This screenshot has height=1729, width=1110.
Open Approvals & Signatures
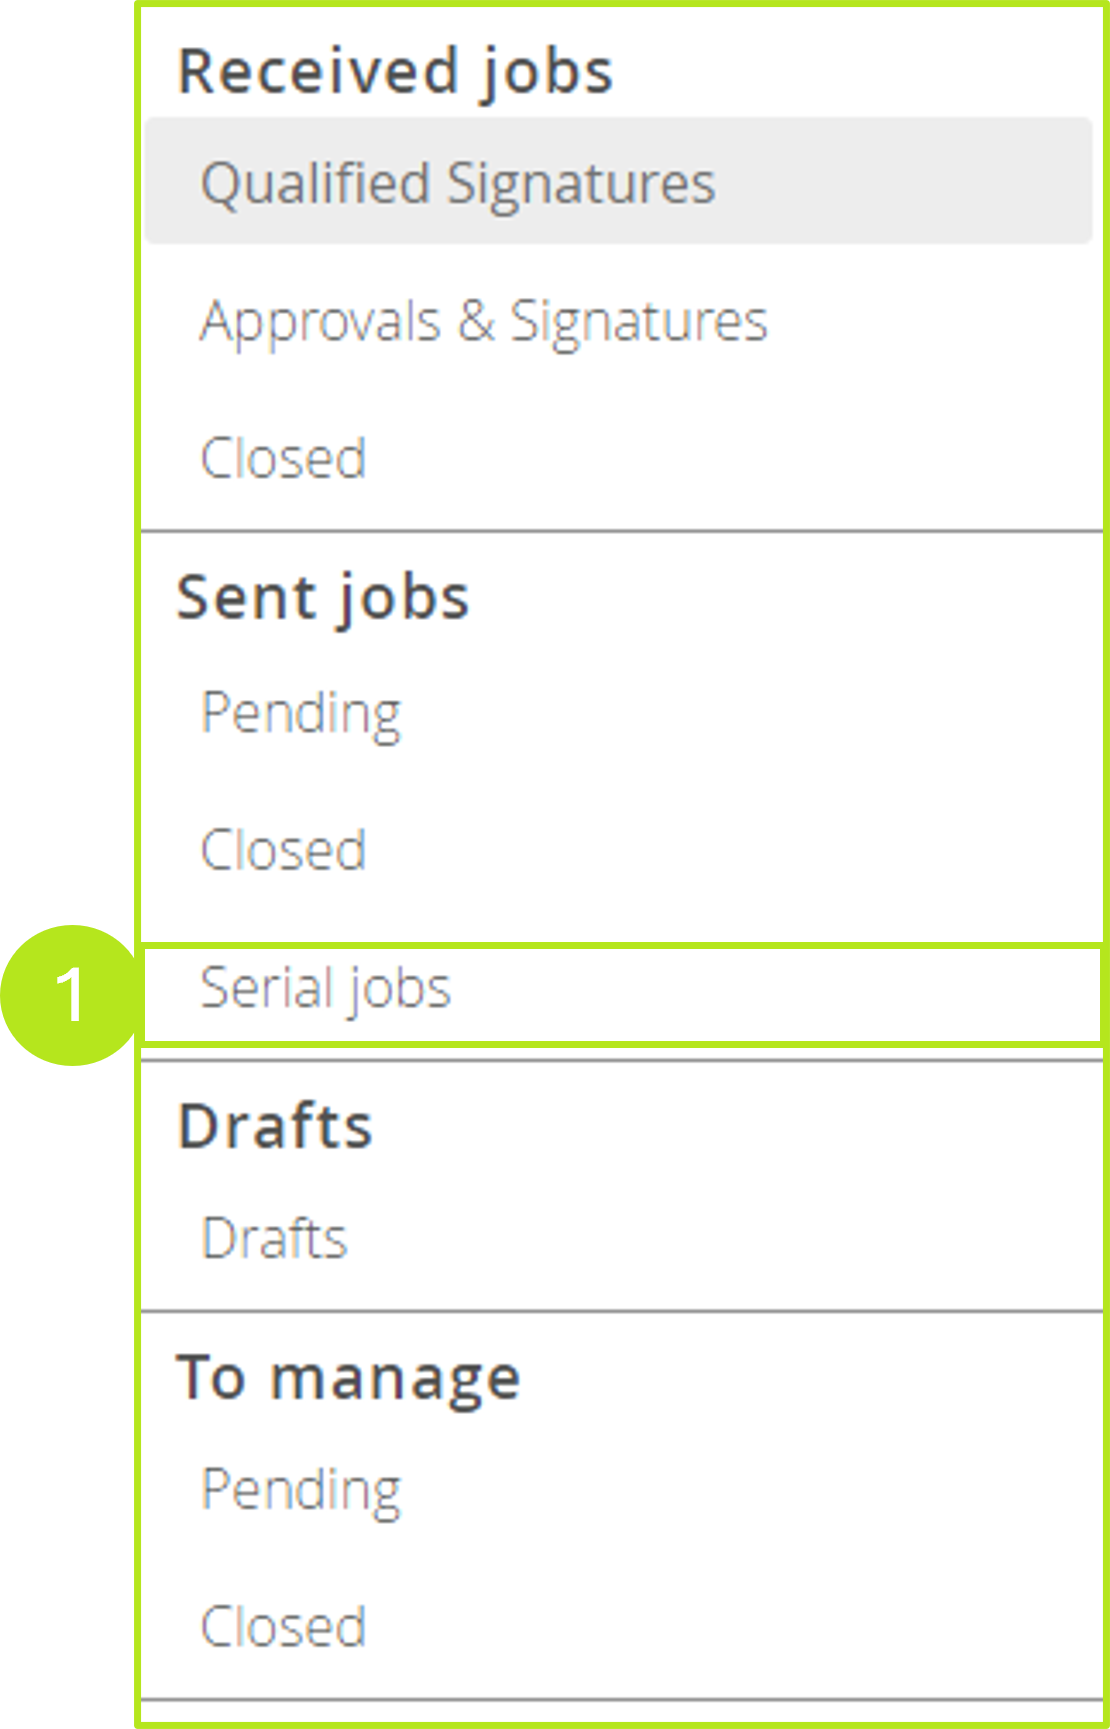[484, 320]
